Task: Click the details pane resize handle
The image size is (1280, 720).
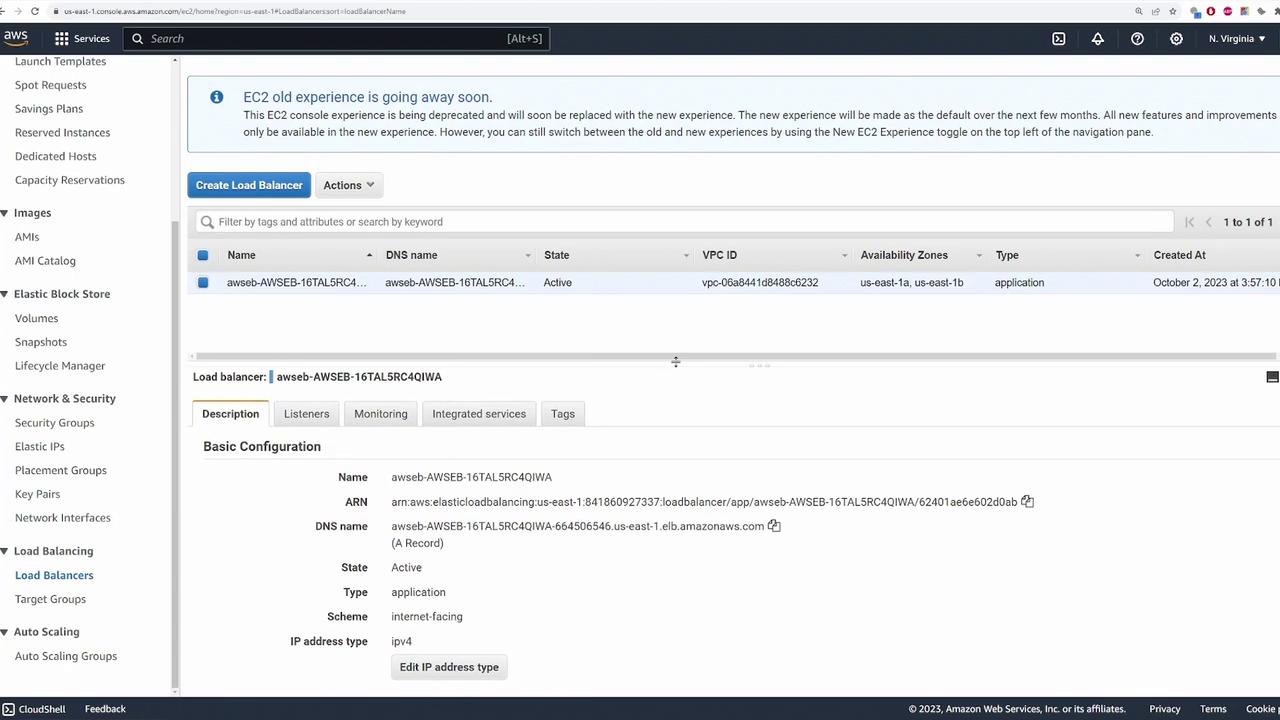Action: 760,365
